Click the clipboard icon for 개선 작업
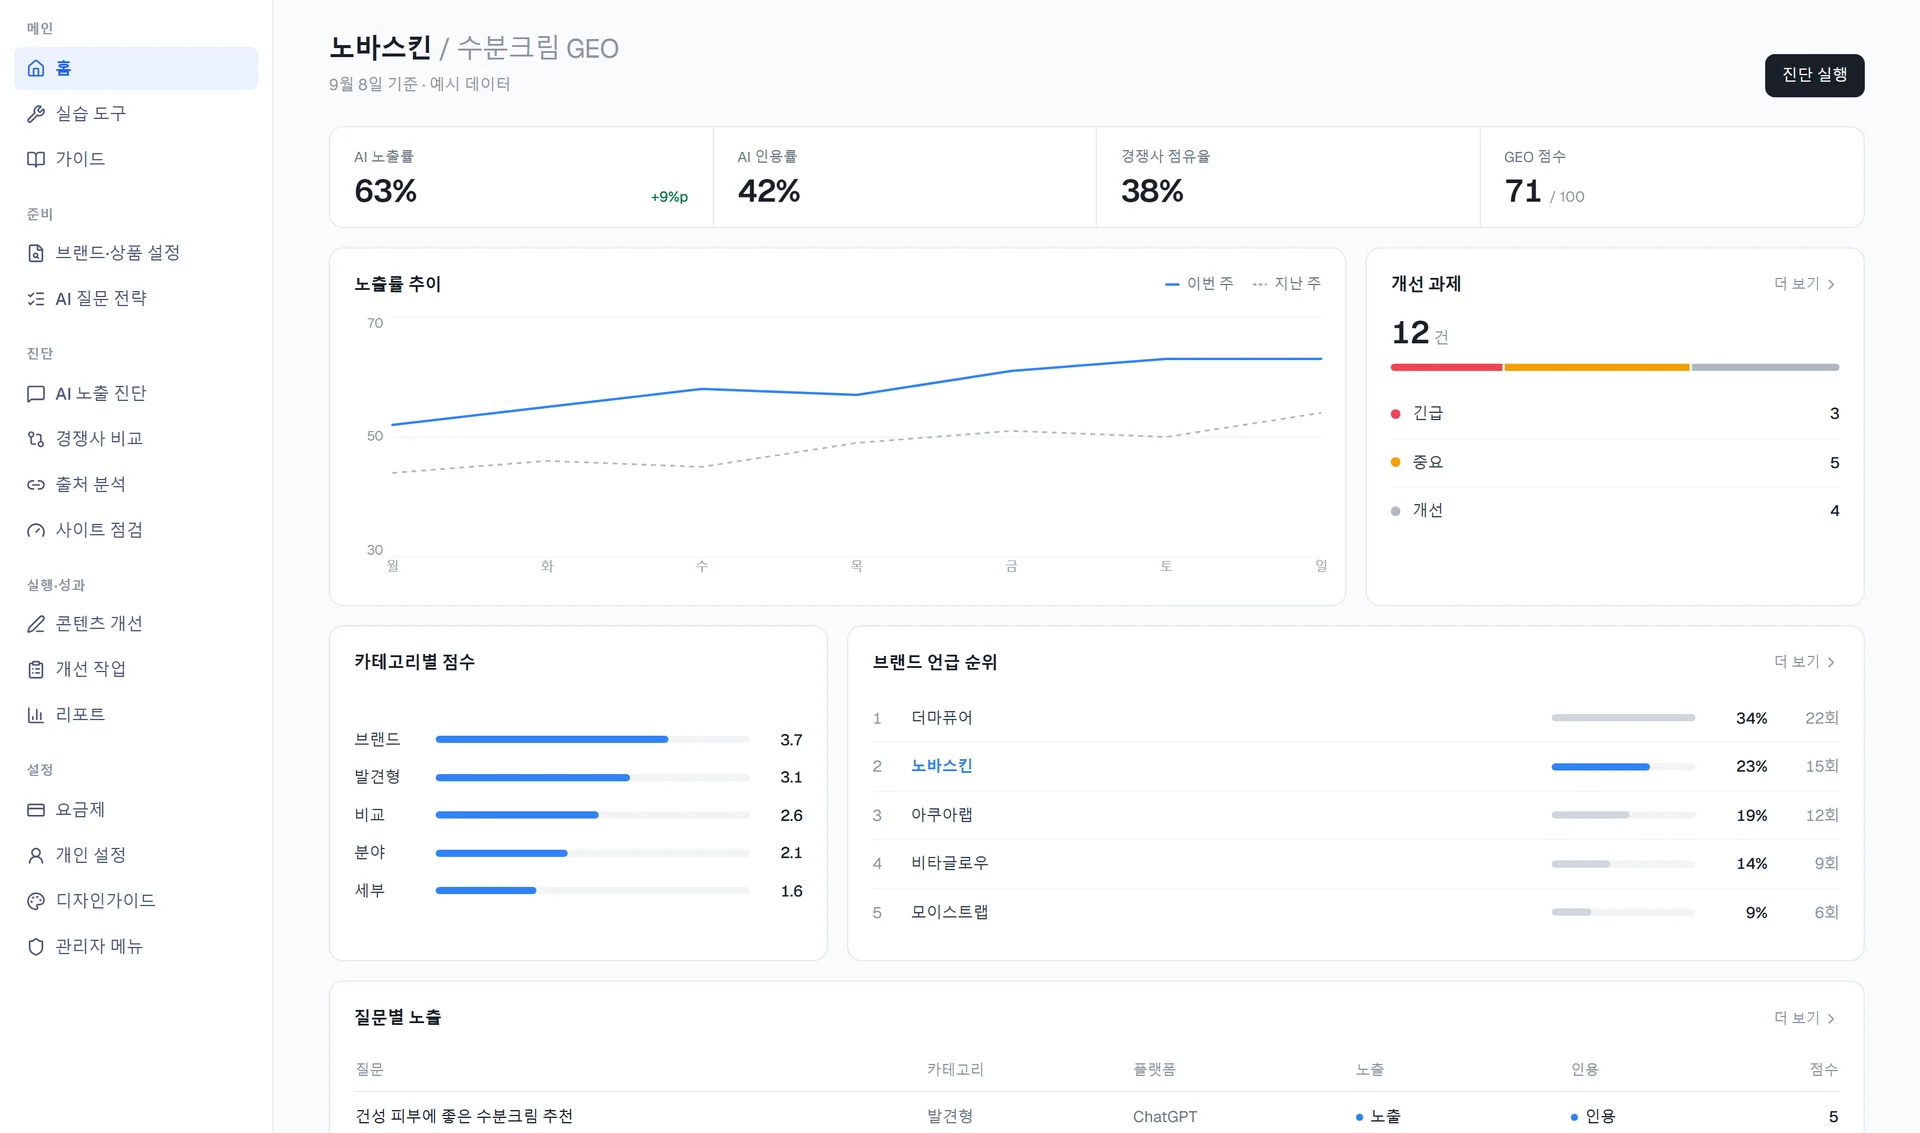The width and height of the screenshot is (1920, 1133). [36, 669]
